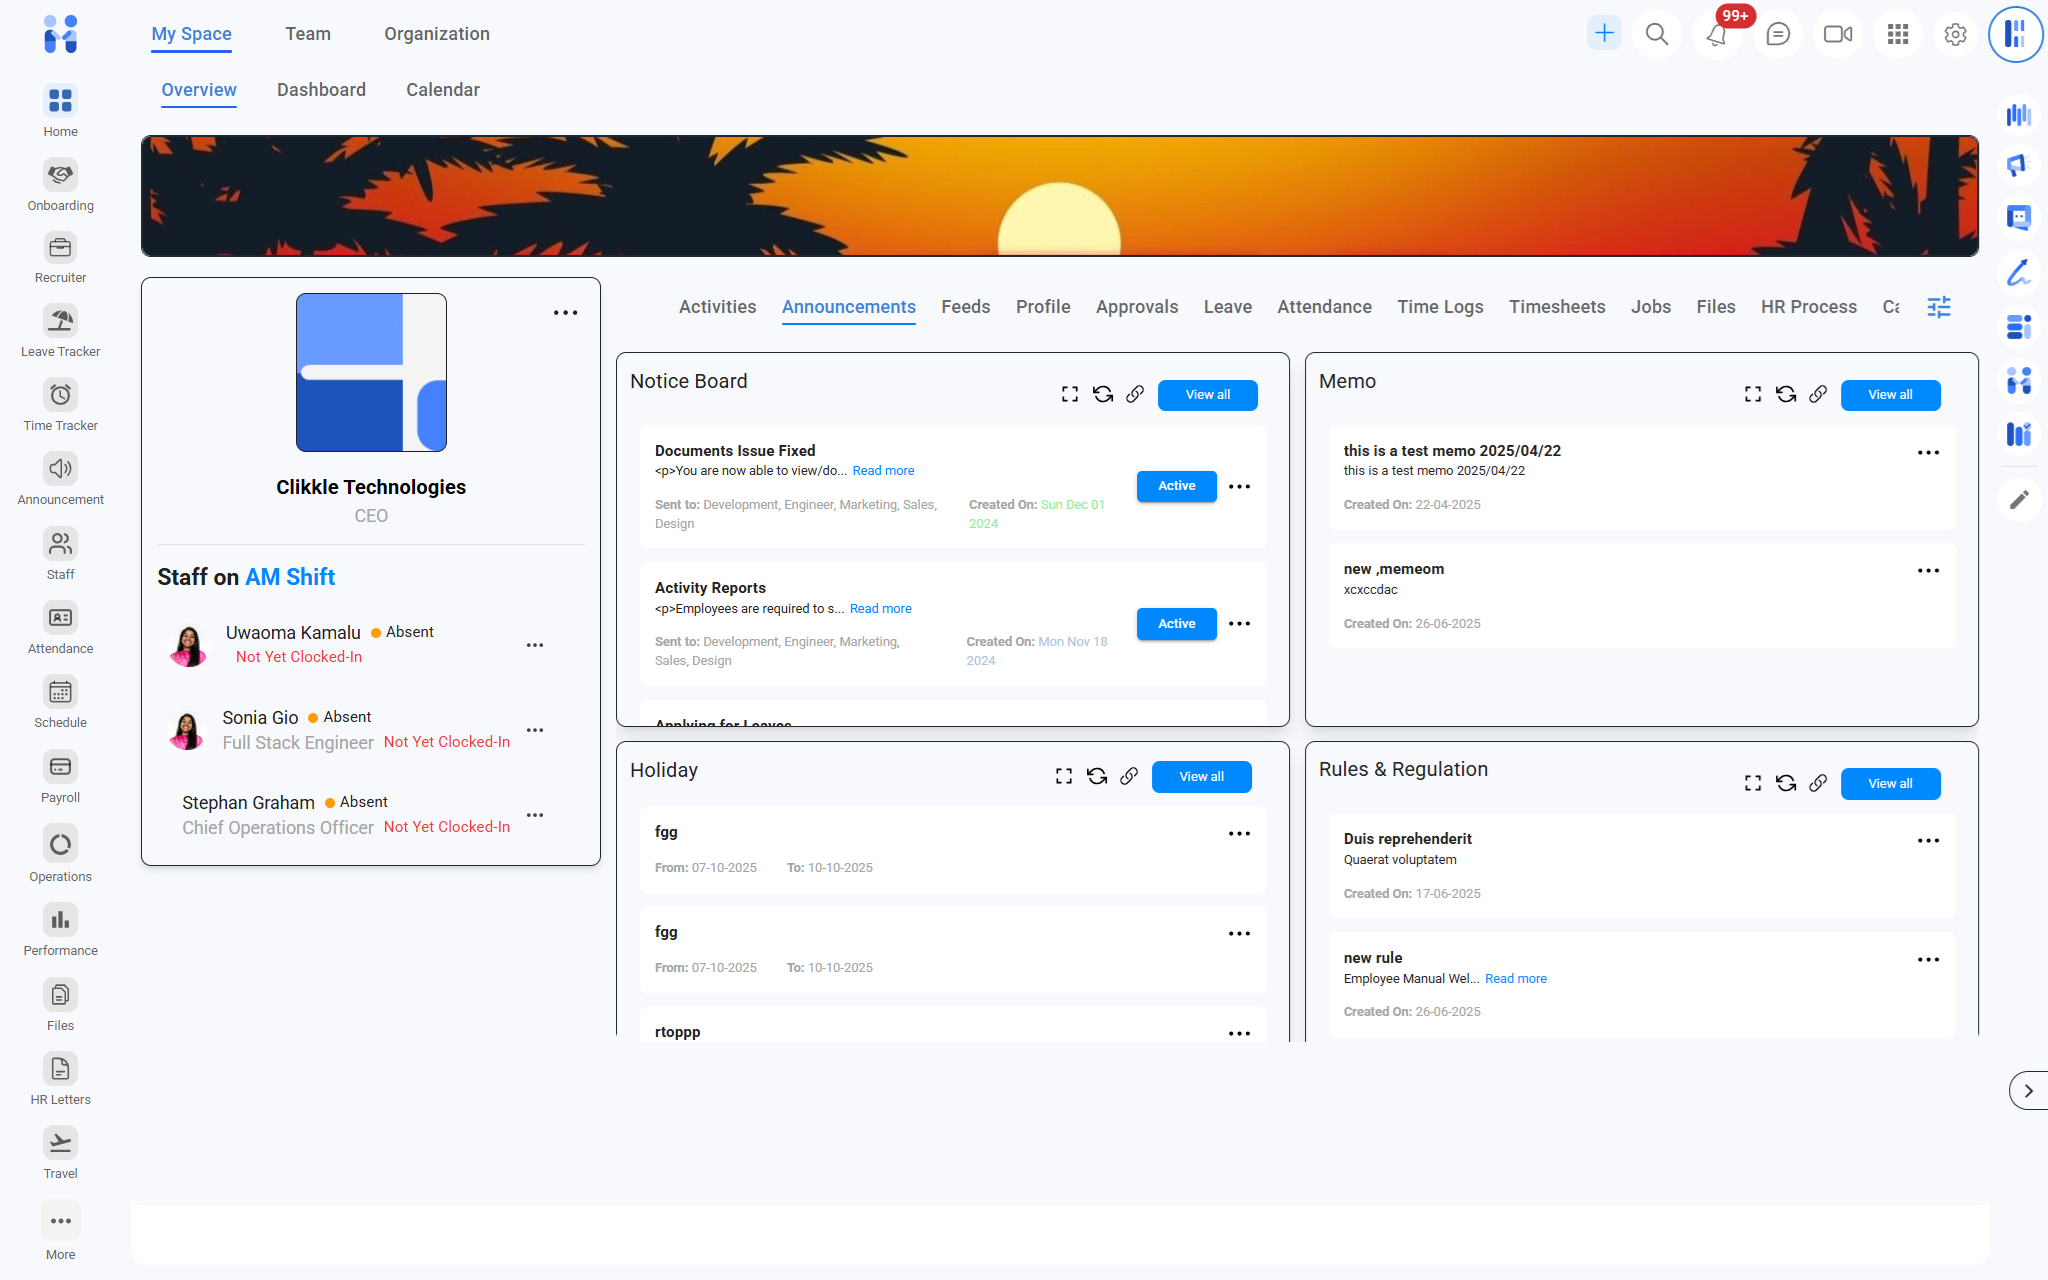
Task: Click Read more on Documents Issue Fixed
Action: click(x=882, y=471)
